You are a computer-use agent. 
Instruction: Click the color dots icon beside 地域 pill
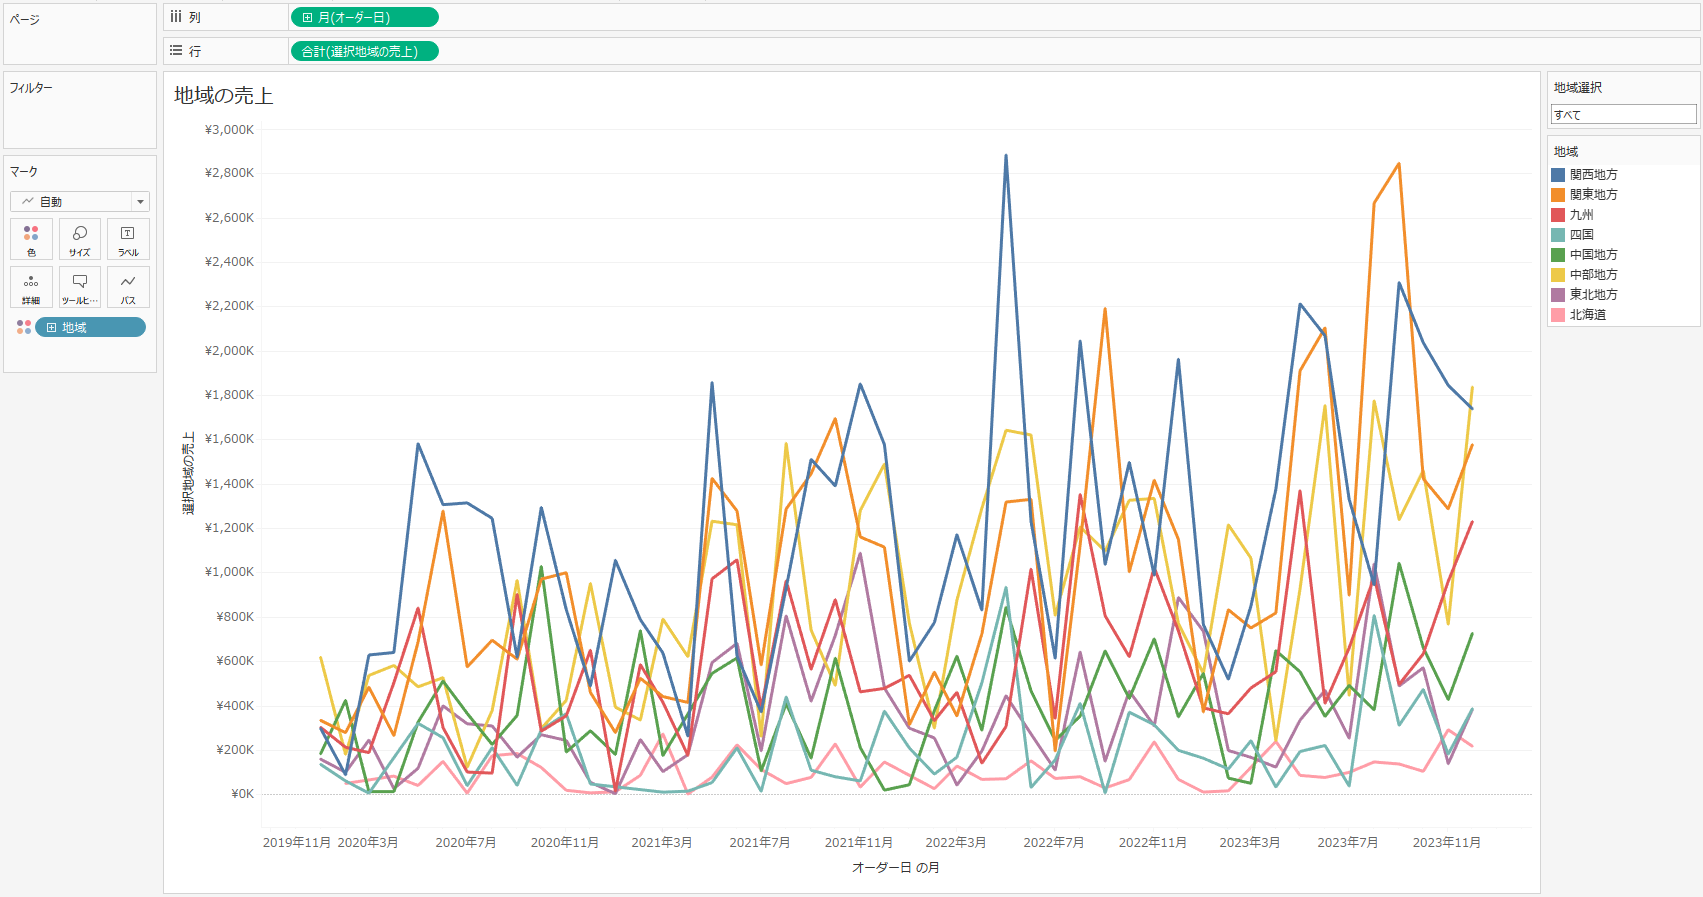(x=24, y=327)
